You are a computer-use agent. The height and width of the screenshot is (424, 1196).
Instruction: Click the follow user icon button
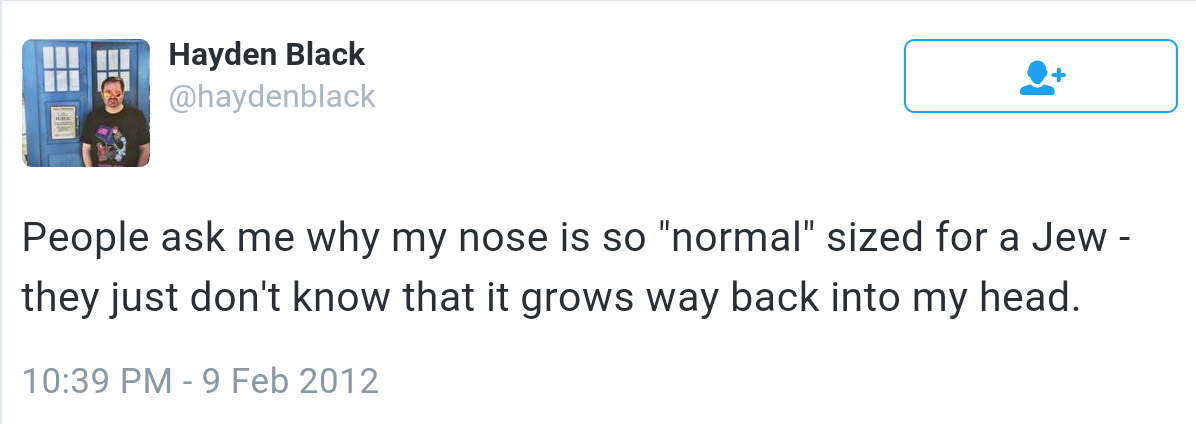[1040, 75]
